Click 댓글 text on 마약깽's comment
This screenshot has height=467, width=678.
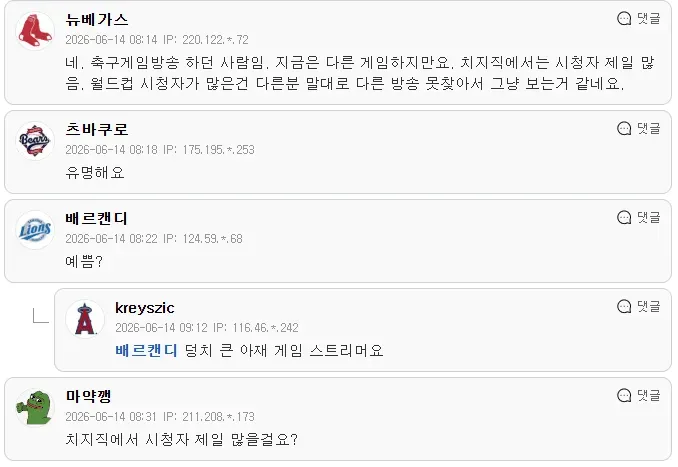[x=649, y=395]
